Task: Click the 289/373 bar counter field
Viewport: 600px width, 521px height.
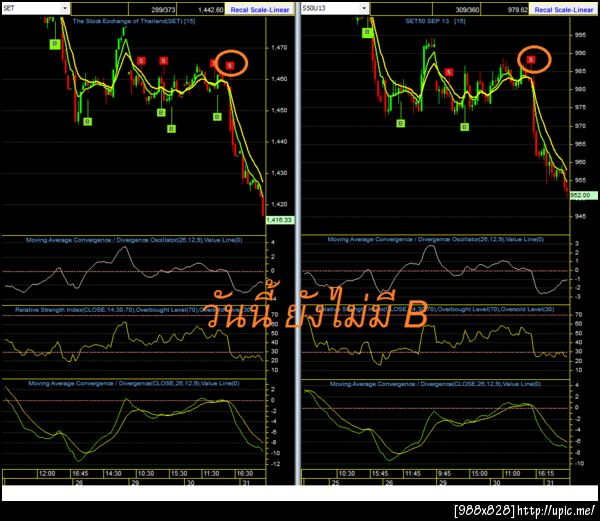Action: point(153,10)
